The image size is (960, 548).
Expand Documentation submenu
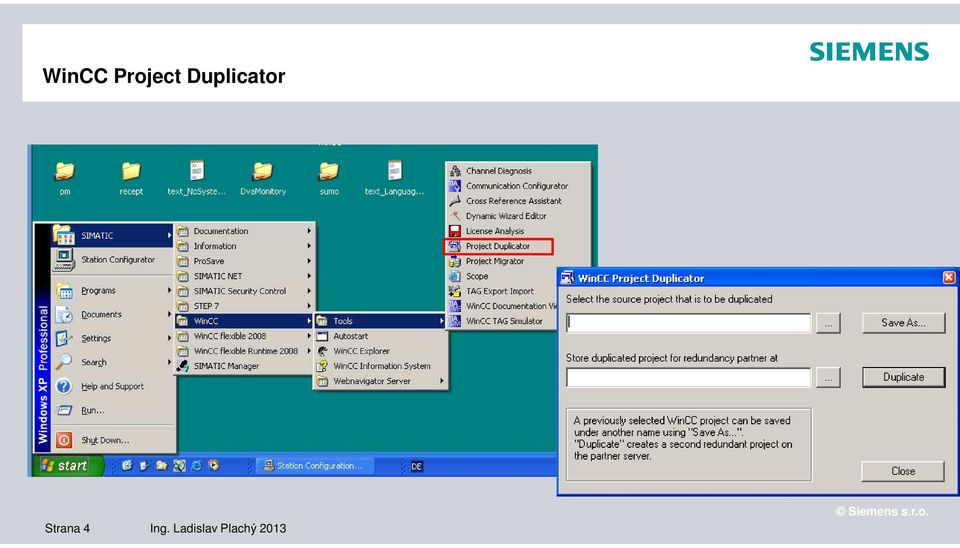pyautogui.click(x=245, y=231)
